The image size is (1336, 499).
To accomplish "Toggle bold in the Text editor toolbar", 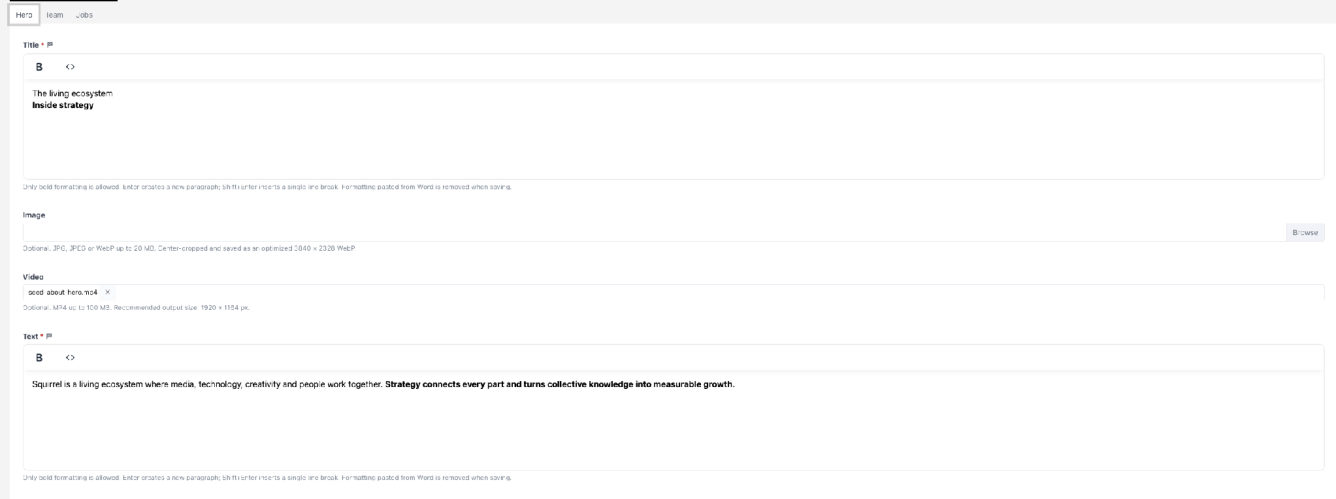I will pos(40,357).
